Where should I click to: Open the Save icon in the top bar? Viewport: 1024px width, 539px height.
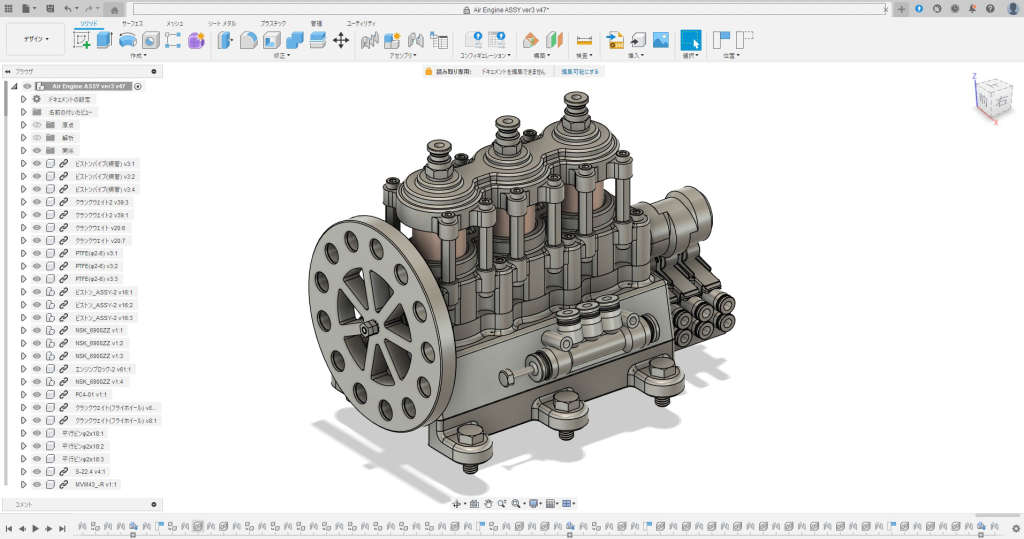click(x=48, y=8)
